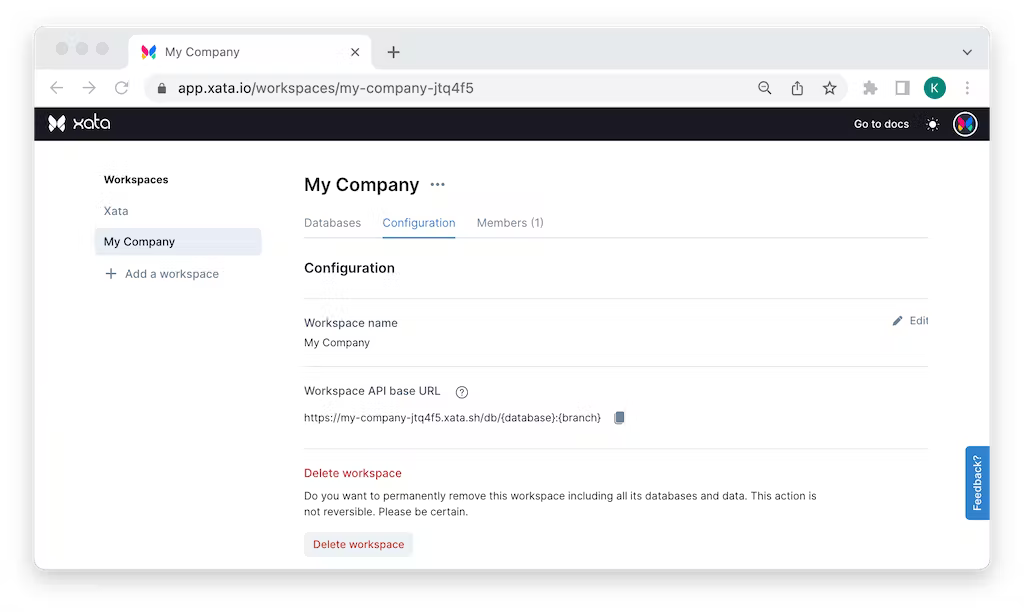View site lock security information
This screenshot has height=612, width=1024.
162,88
